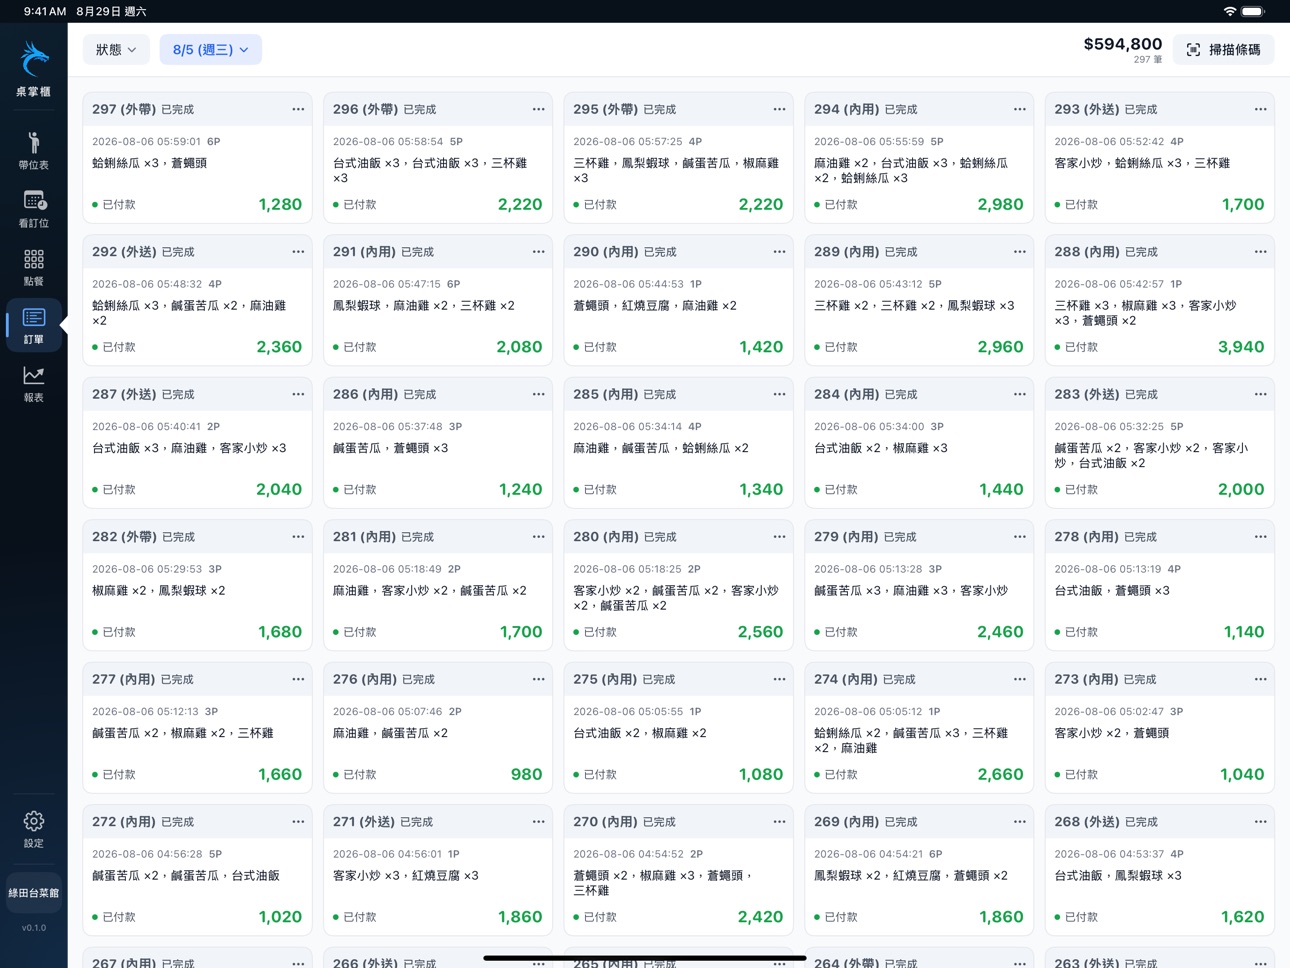Image resolution: width=1290 pixels, height=968 pixels.
Task: Click the 274 (內用) order title
Action: (846, 679)
